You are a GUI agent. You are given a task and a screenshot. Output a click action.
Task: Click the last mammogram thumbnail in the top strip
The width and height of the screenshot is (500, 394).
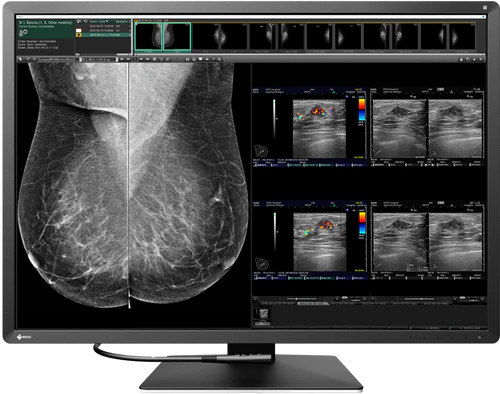pyautogui.click(x=463, y=36)
